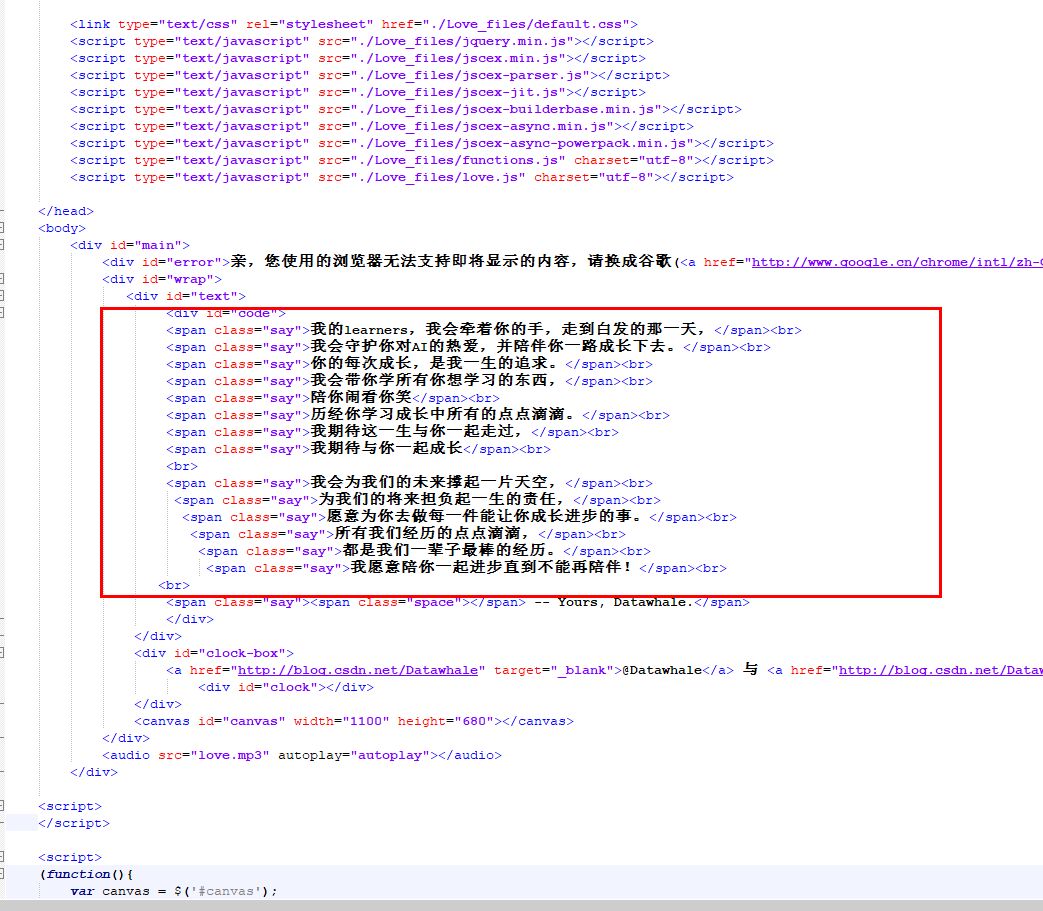Select the canvas id="canvas" line
Image resolution: width=1043 pixels, height=911 pixels.
(353, 721)
